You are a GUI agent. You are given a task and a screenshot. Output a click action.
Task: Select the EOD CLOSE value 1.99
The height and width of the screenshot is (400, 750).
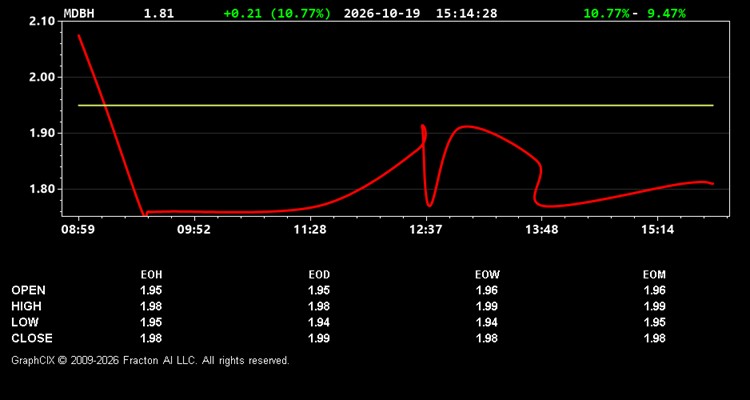(x=319, y=338)
